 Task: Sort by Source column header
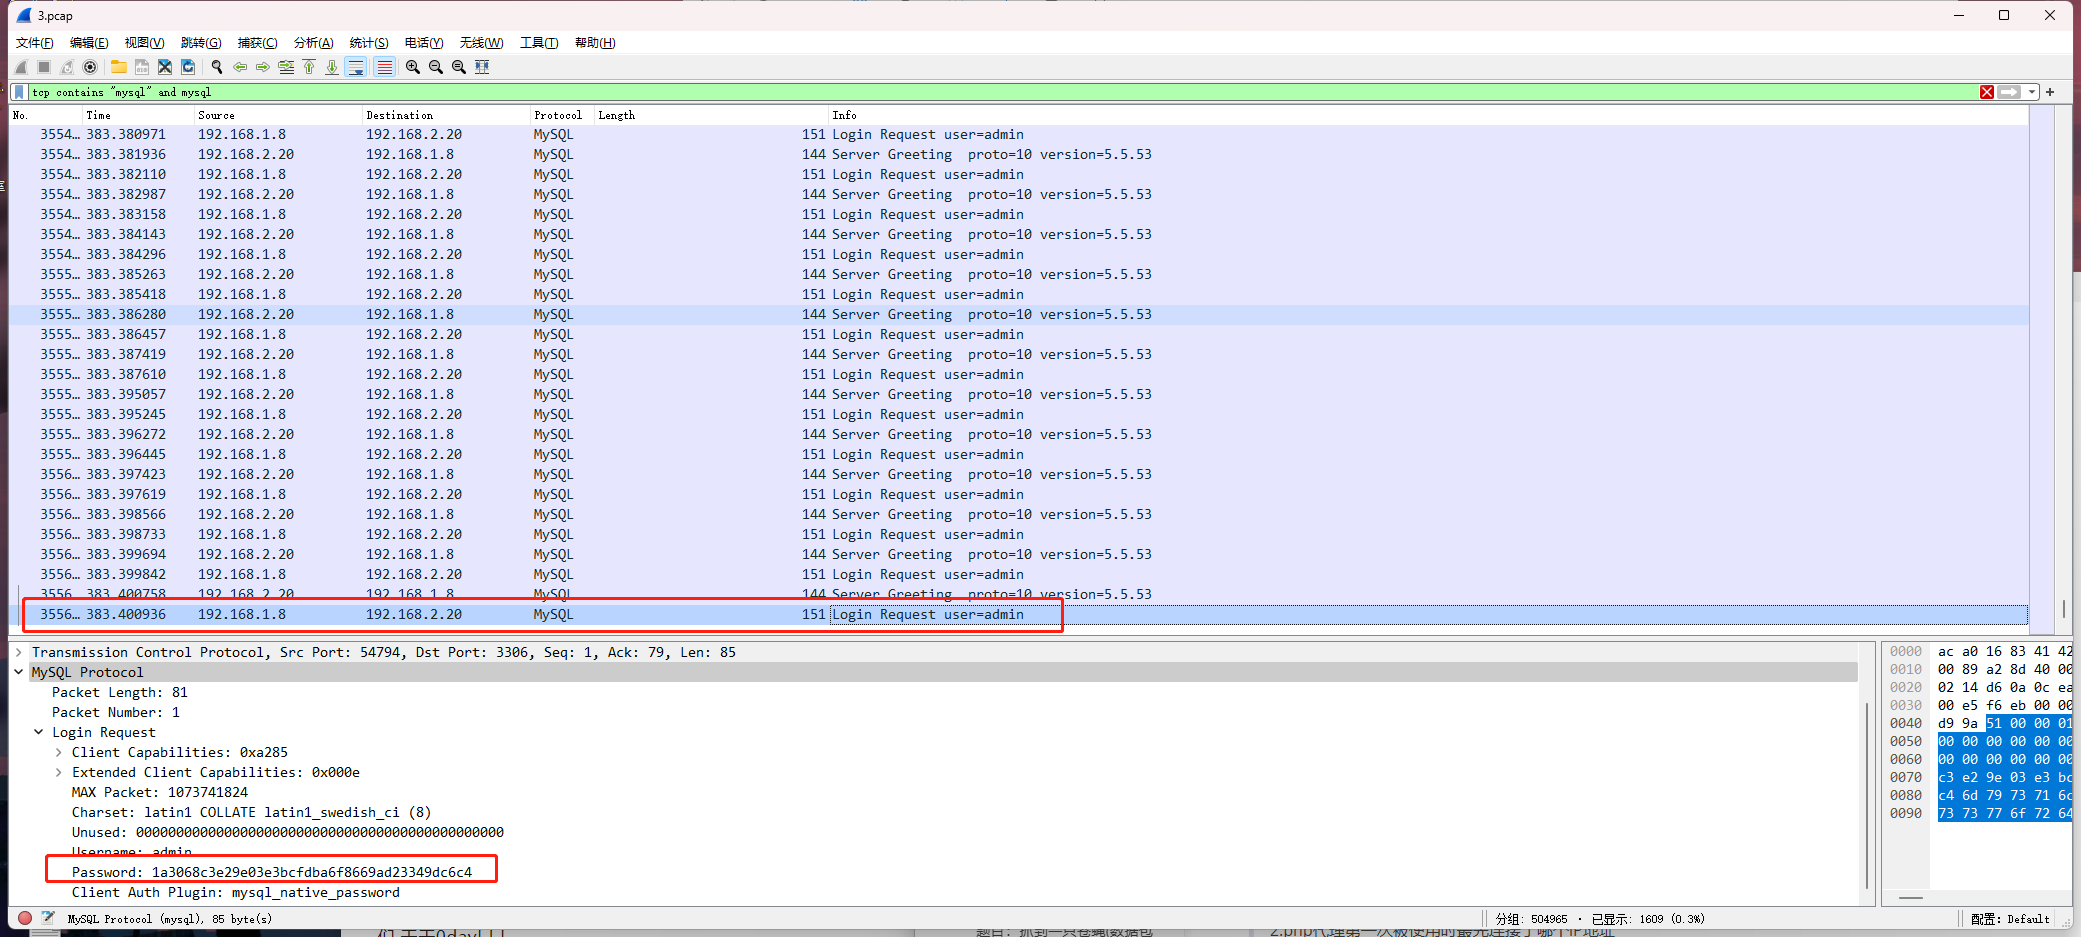(x=278, y=115)
